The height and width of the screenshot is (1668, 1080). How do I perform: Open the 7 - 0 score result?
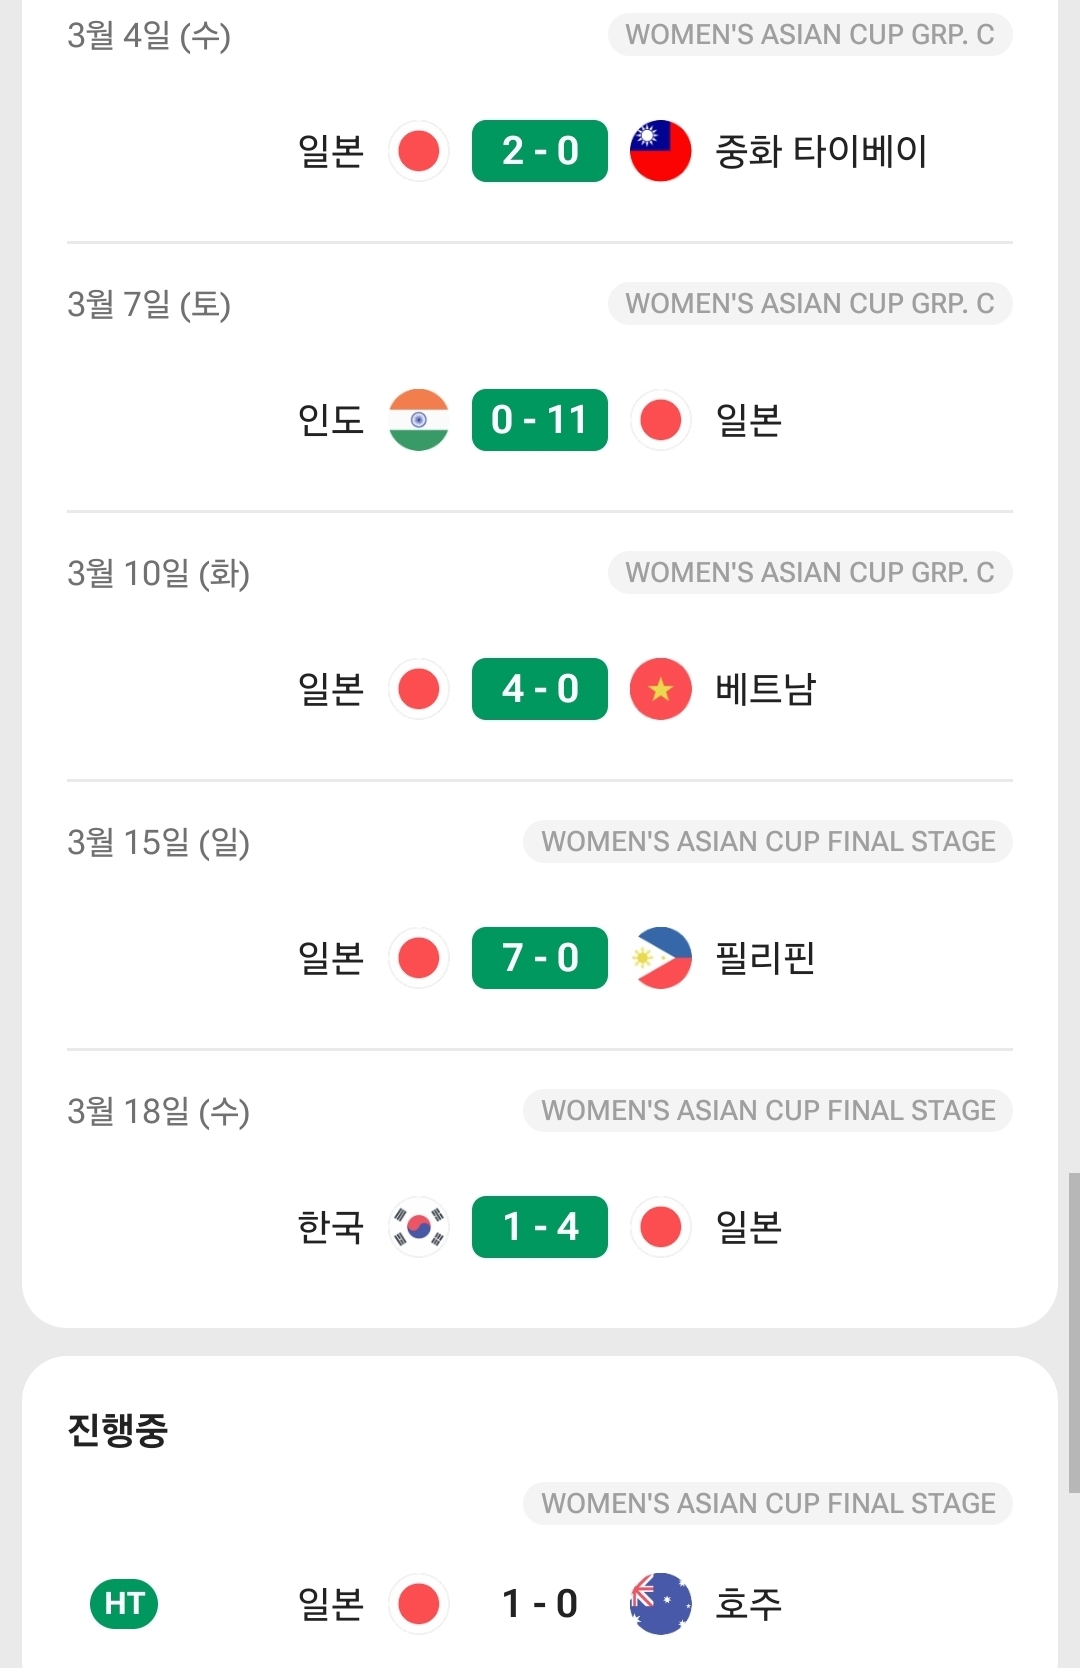540,958
